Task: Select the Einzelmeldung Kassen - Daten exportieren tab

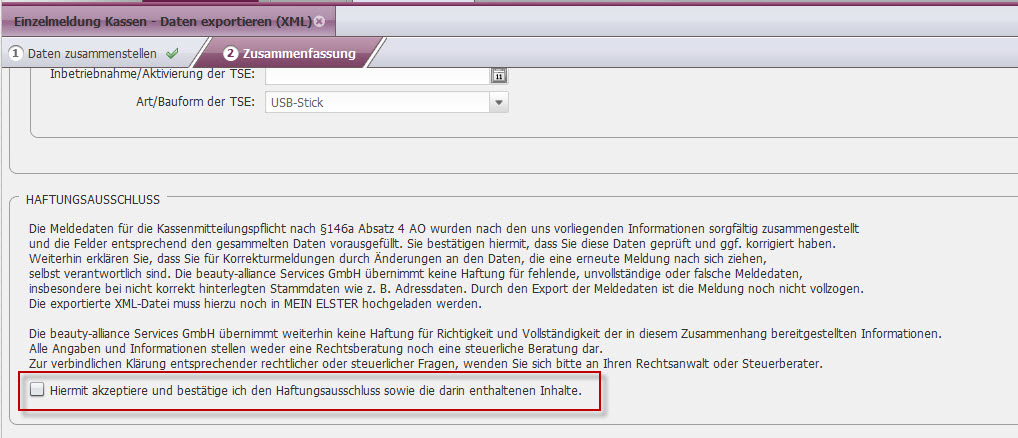Action: click(x=168, y=21)
